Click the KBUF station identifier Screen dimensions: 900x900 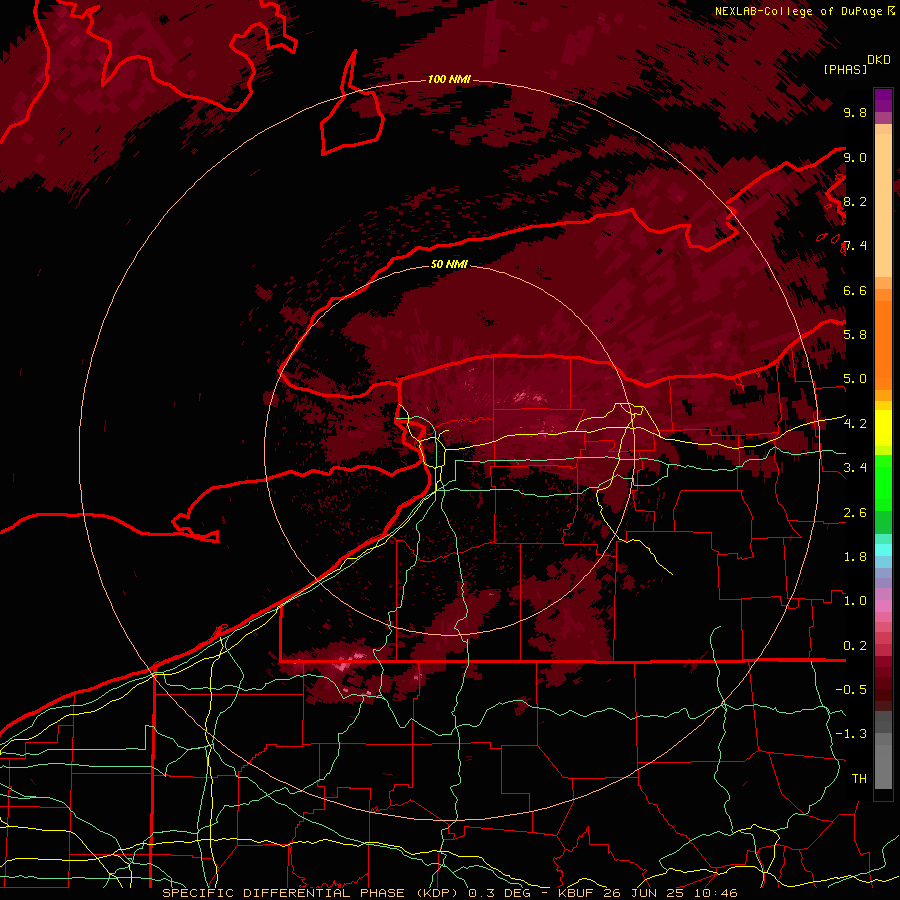coord(577,893)
